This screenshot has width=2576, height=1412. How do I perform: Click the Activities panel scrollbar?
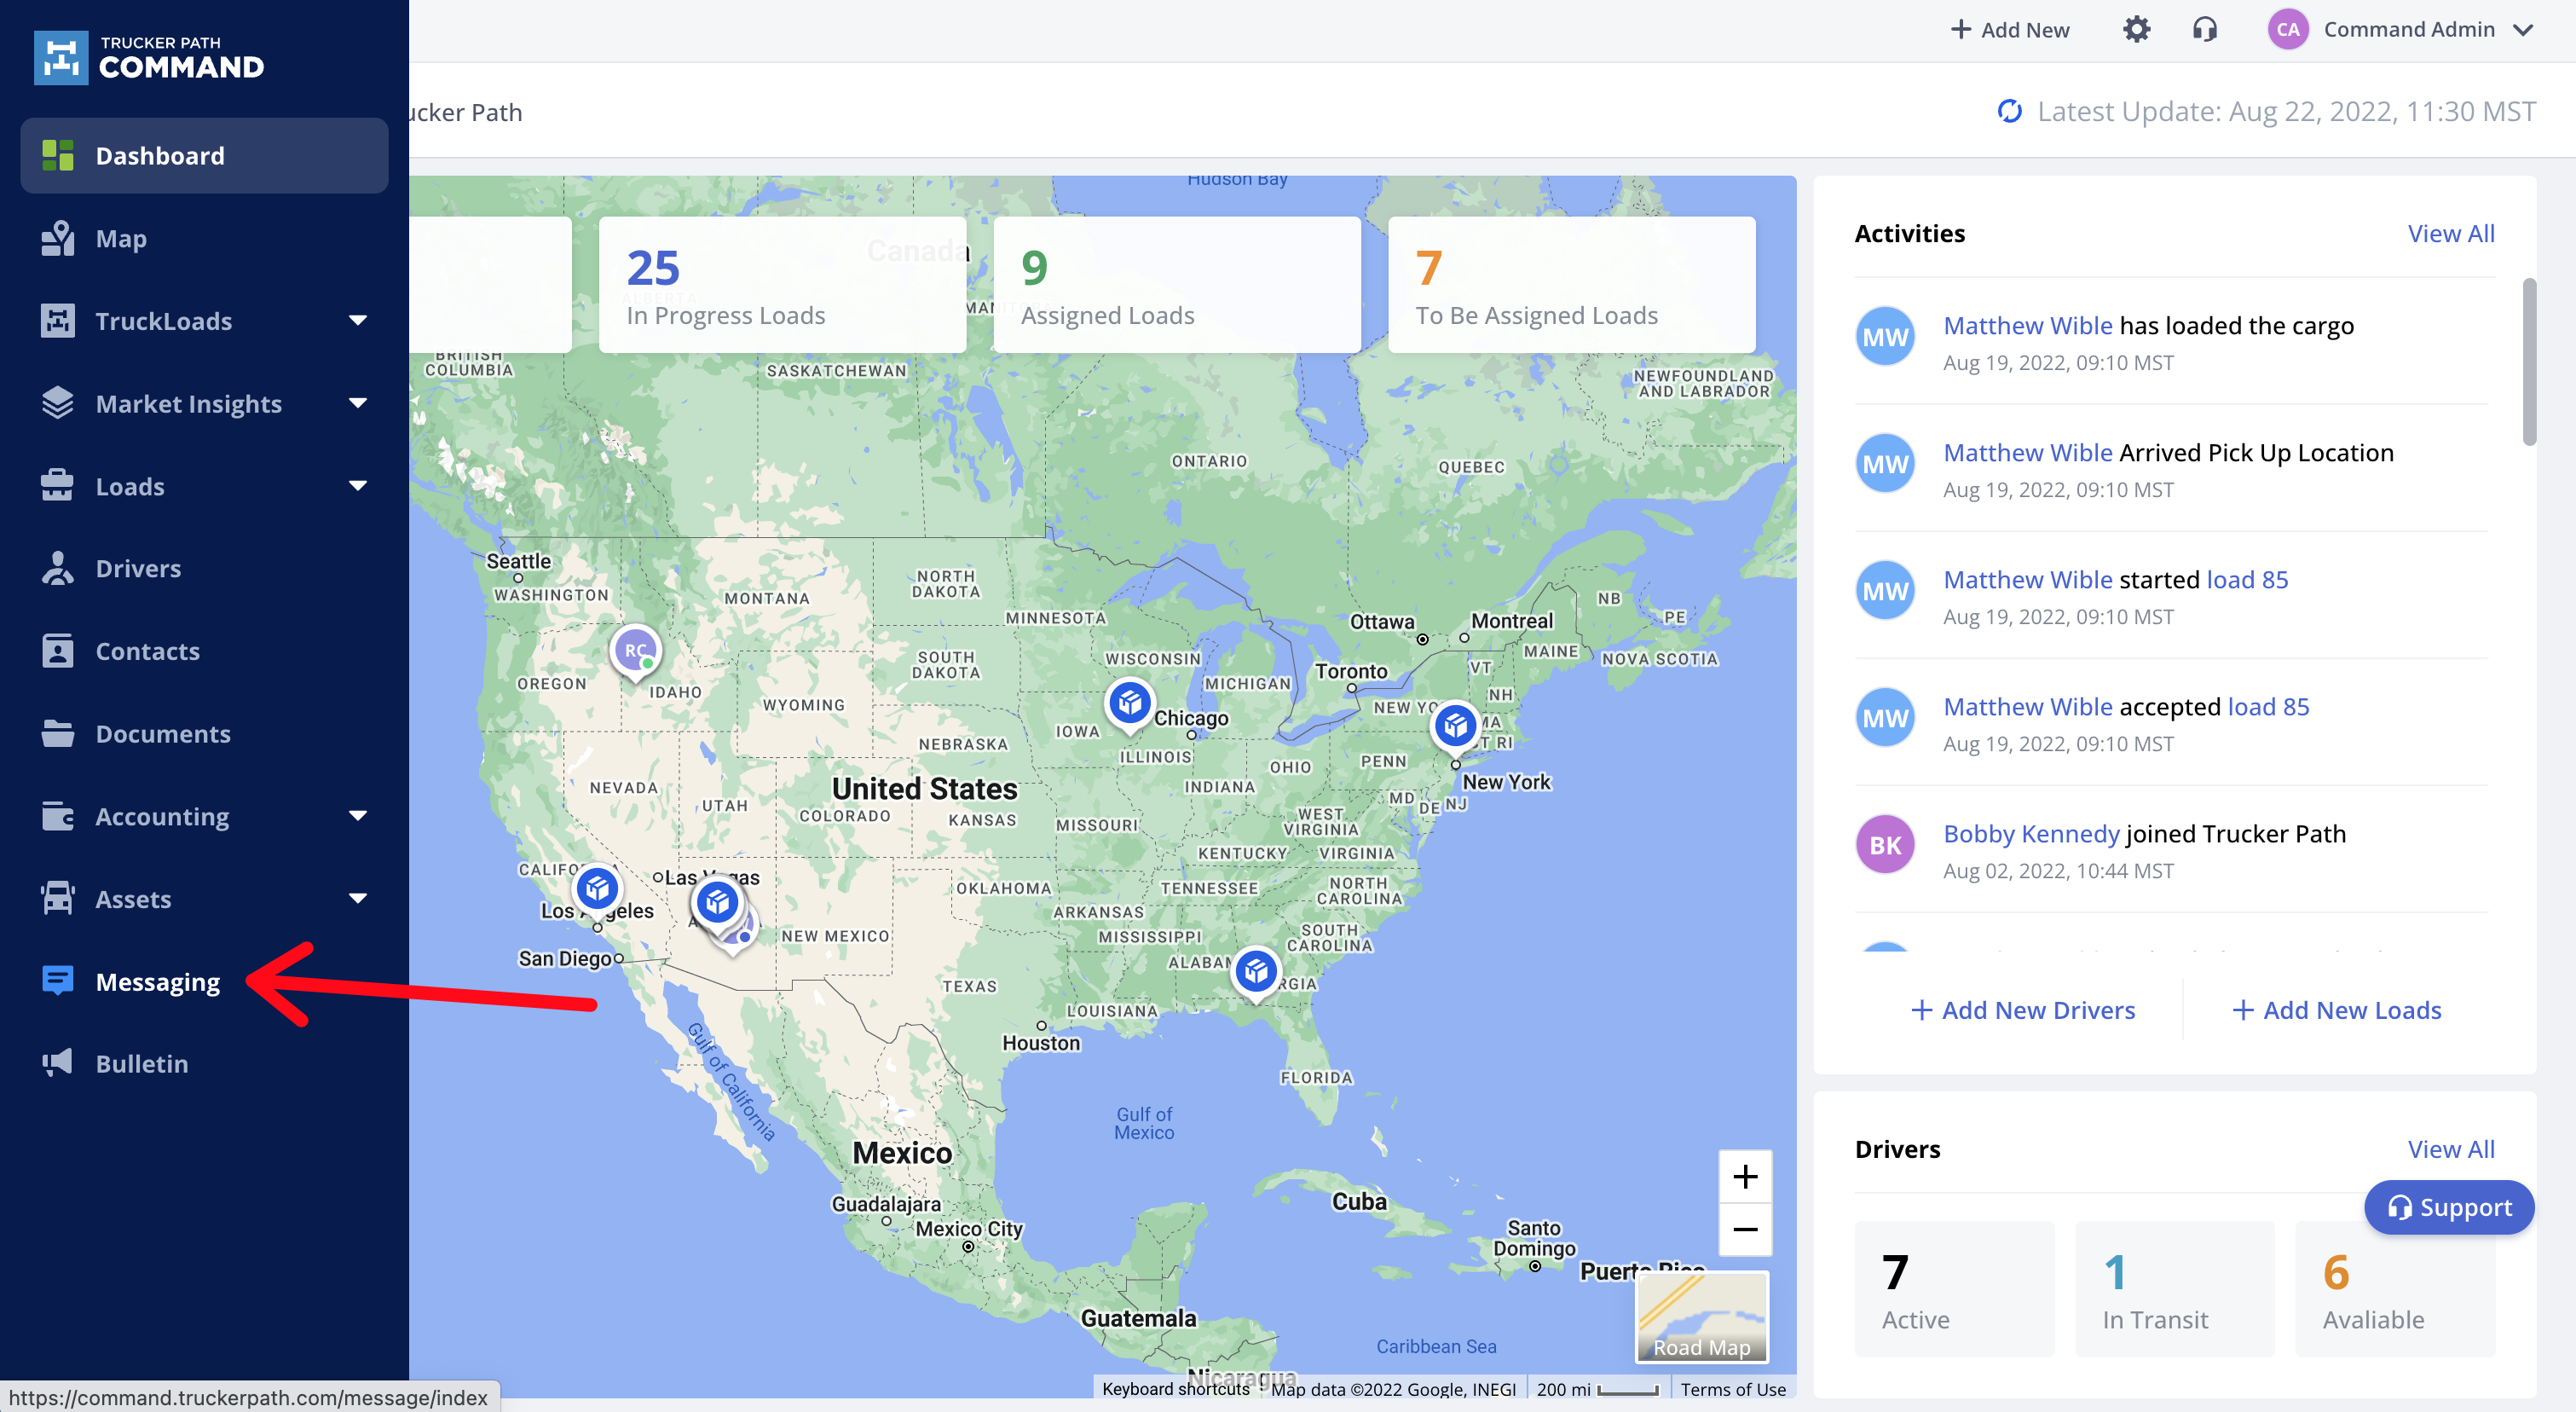click(x=2529, y=362)
